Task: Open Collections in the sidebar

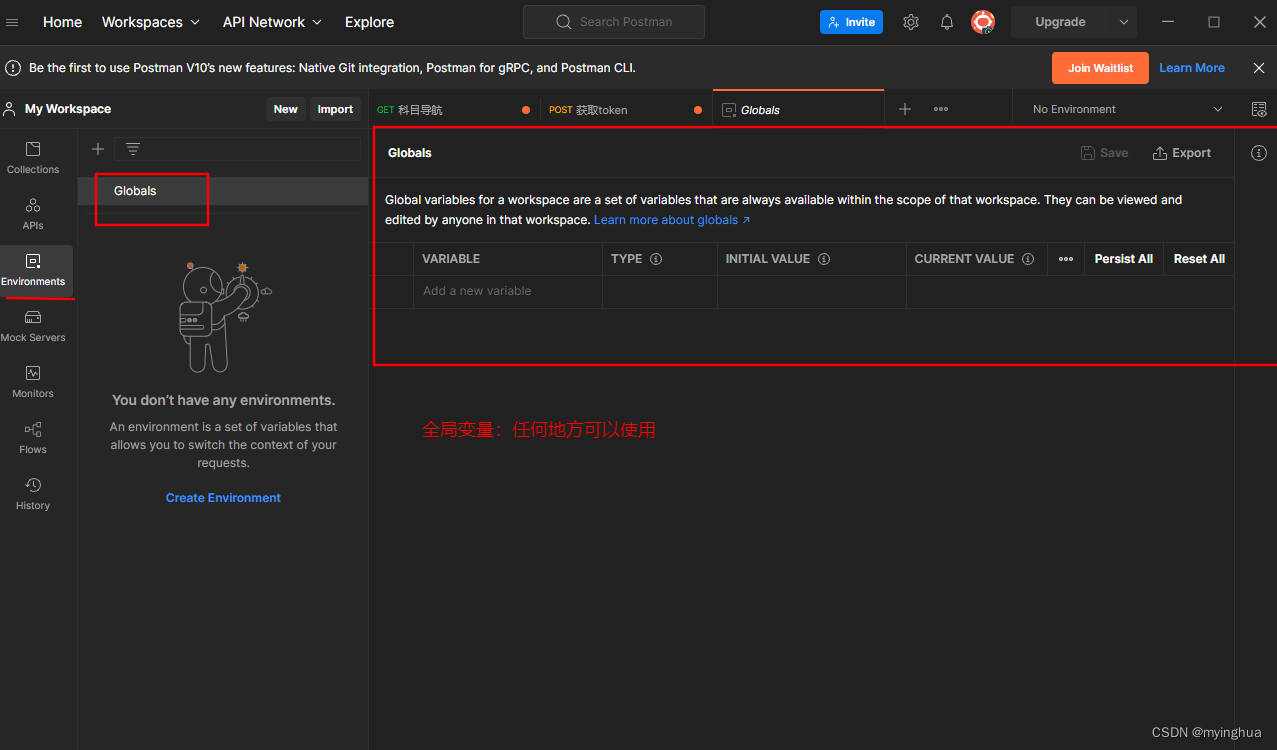Action: point(33,158)
